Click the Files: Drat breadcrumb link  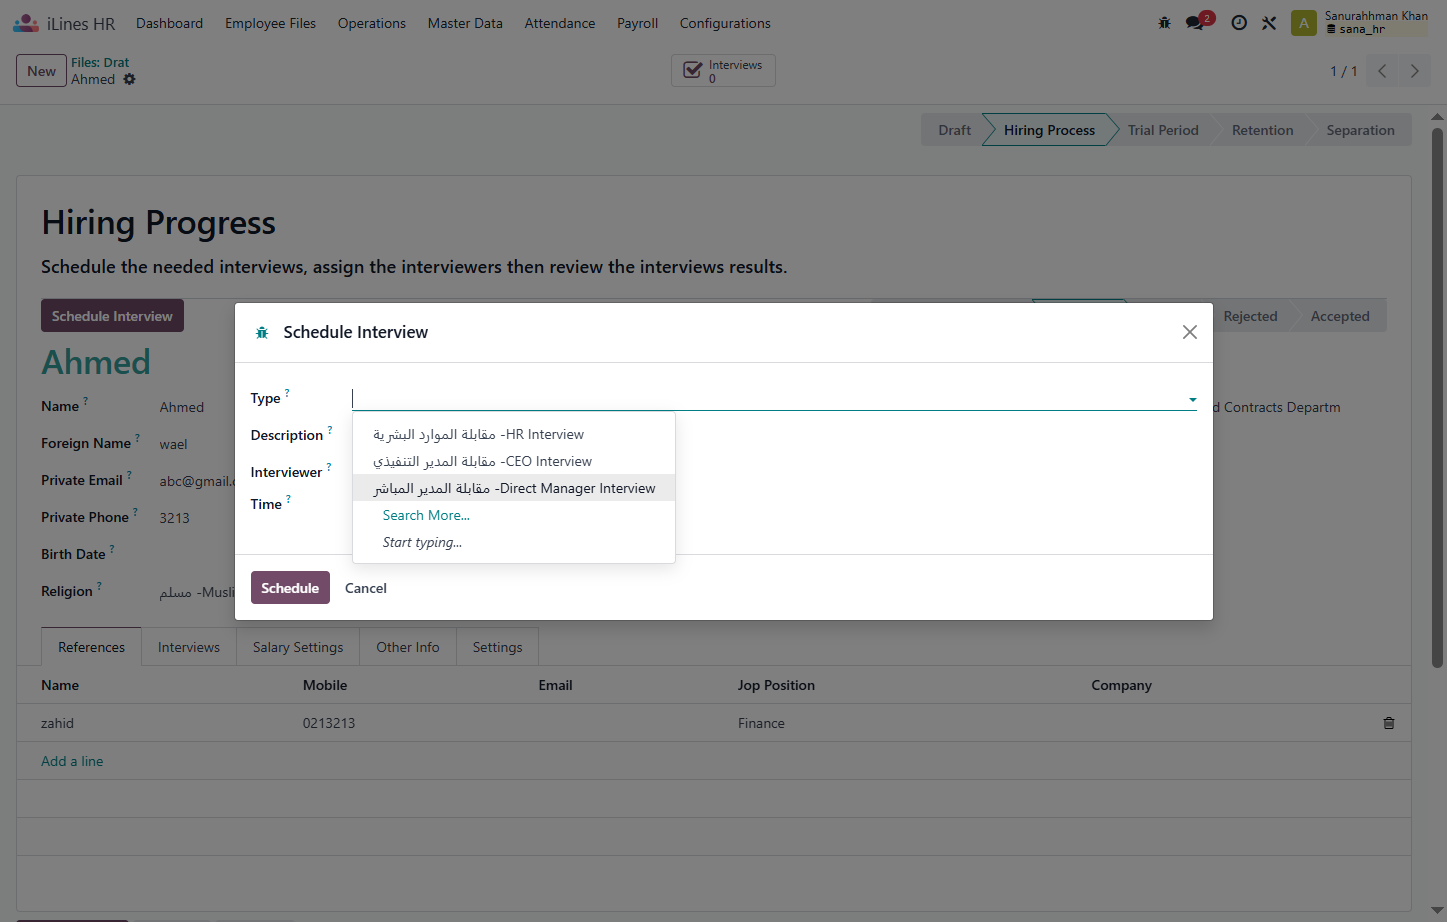[x=100, y=62]
